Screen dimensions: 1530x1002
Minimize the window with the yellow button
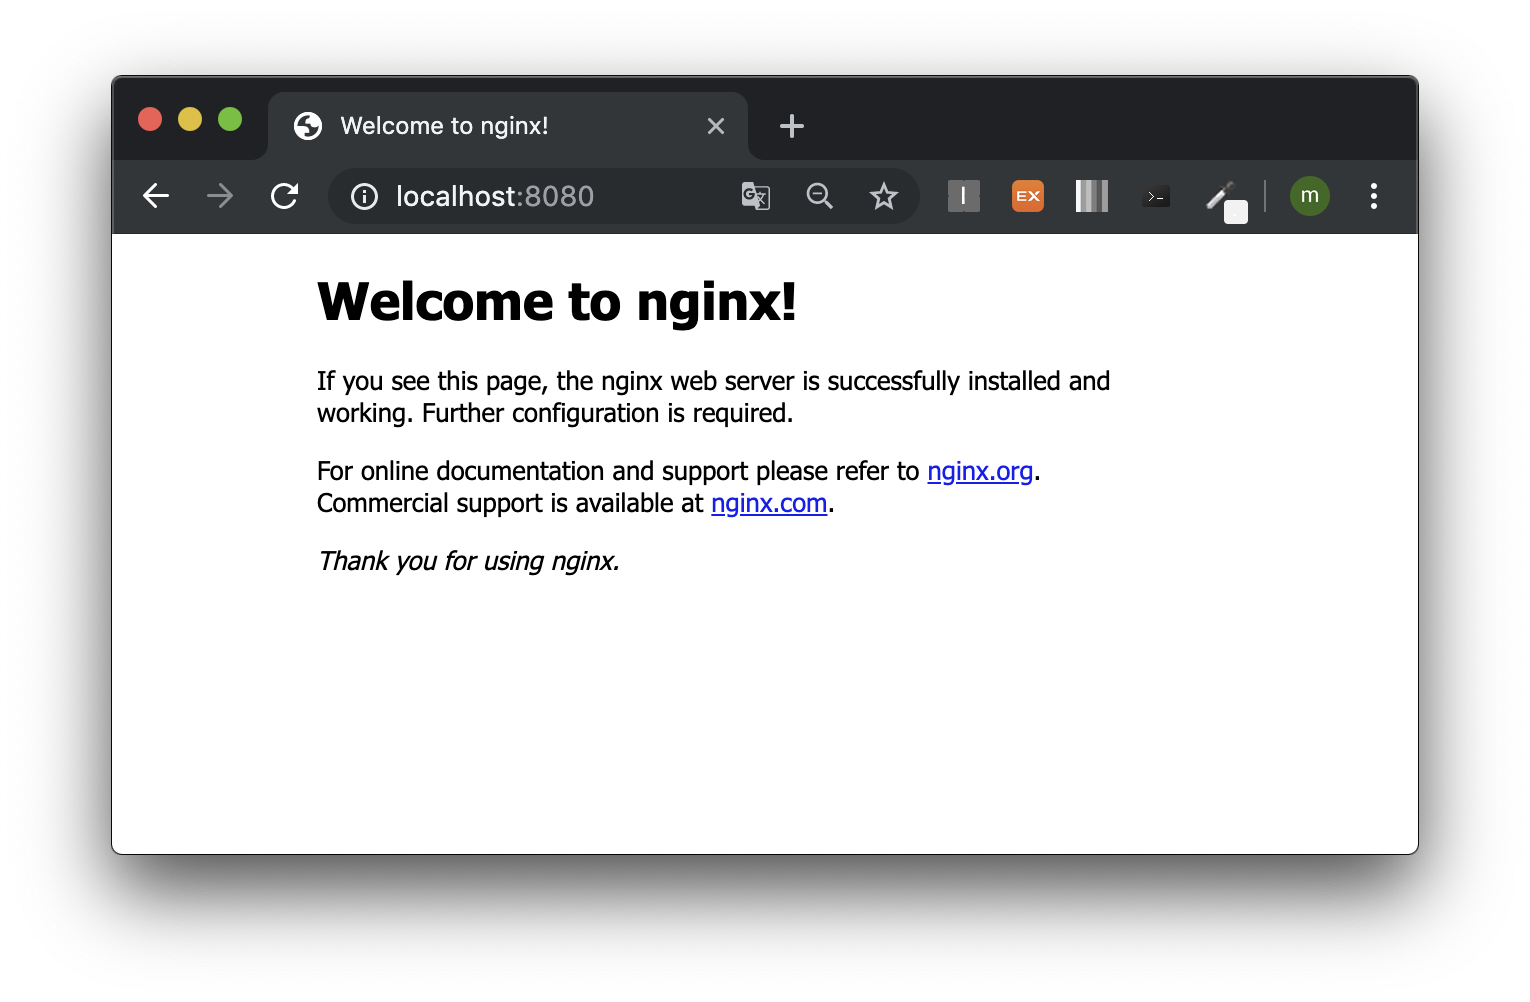pyautogui.click(x=190, y=119)
